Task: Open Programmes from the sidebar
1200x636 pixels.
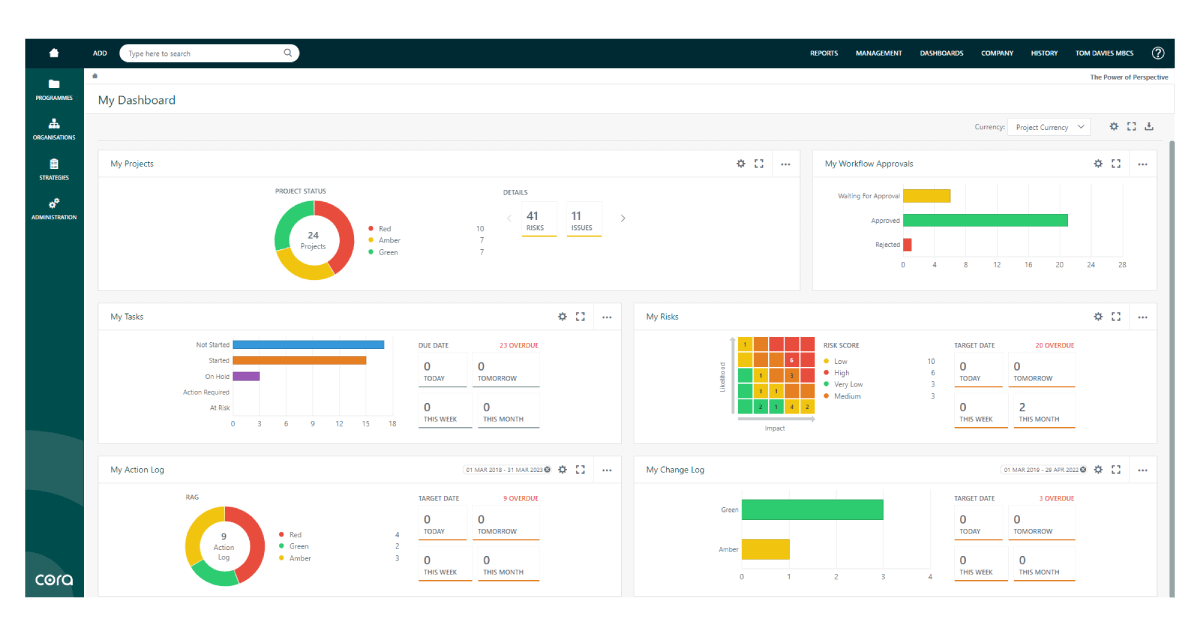Action: 54,89
